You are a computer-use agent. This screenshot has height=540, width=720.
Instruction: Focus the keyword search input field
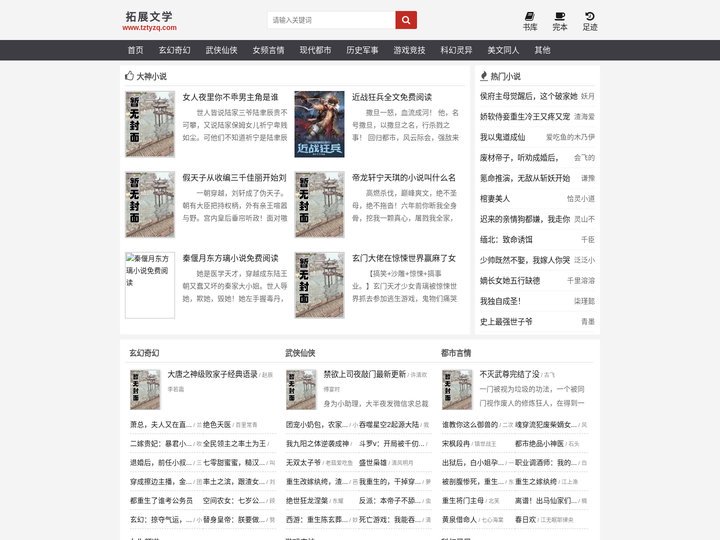click(x=331, y=20)
